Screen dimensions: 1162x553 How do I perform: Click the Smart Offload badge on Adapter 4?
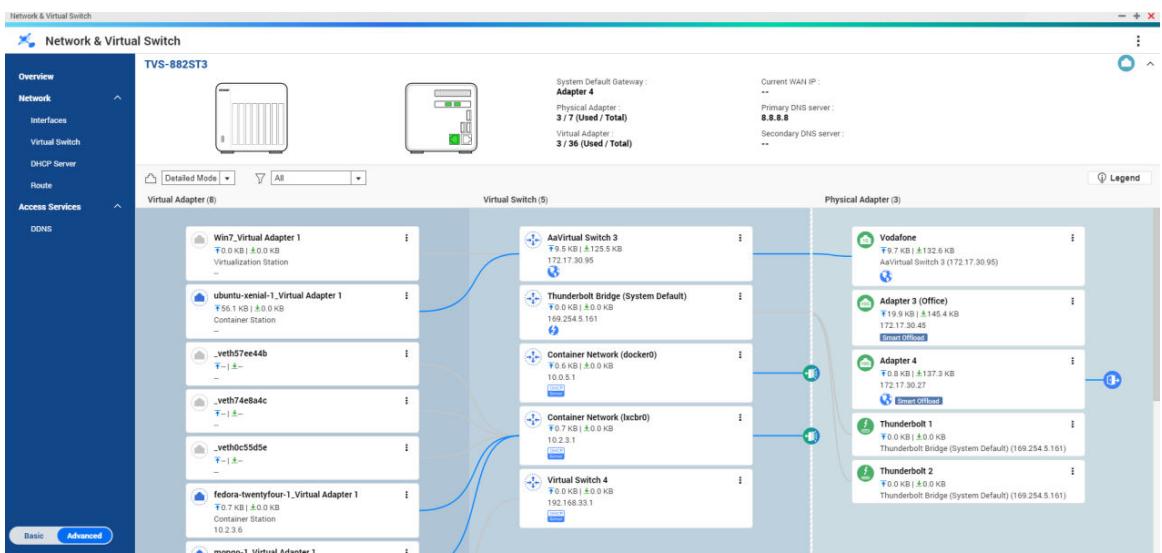tap(918, 401)
